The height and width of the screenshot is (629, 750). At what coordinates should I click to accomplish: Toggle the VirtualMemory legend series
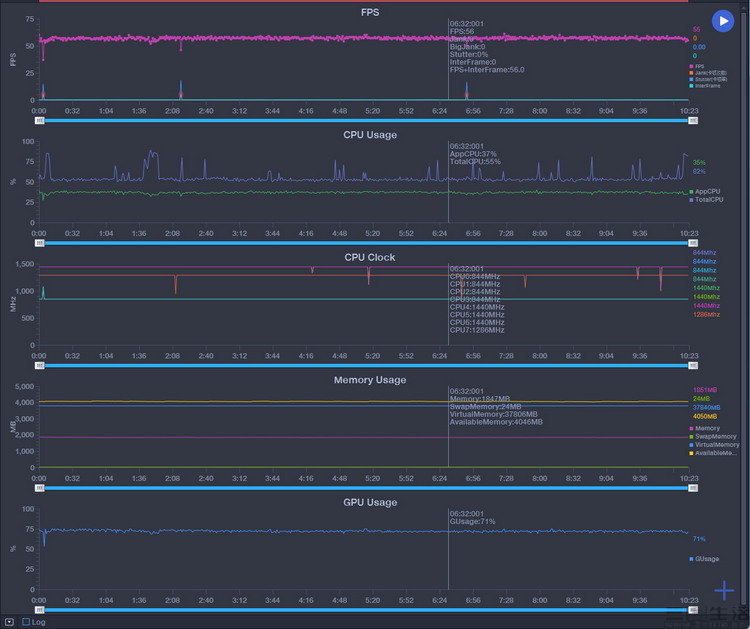(714, 445)
